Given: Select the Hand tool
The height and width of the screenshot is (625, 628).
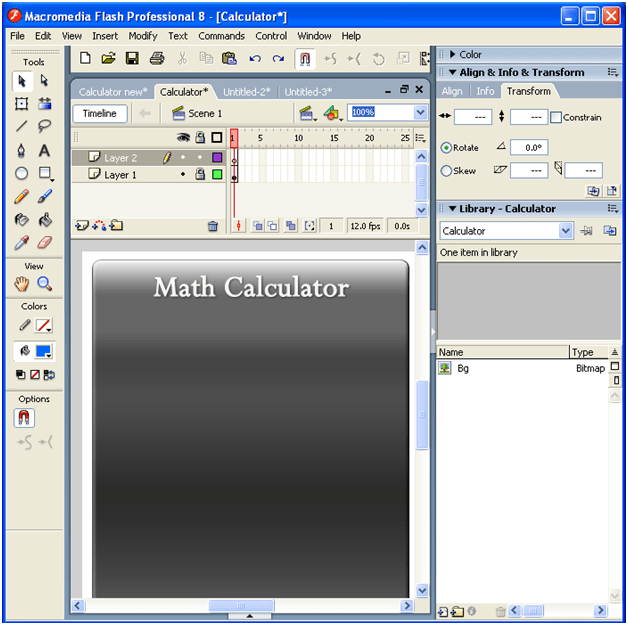Looking at the screenshot, I should (x=21, y=284).
